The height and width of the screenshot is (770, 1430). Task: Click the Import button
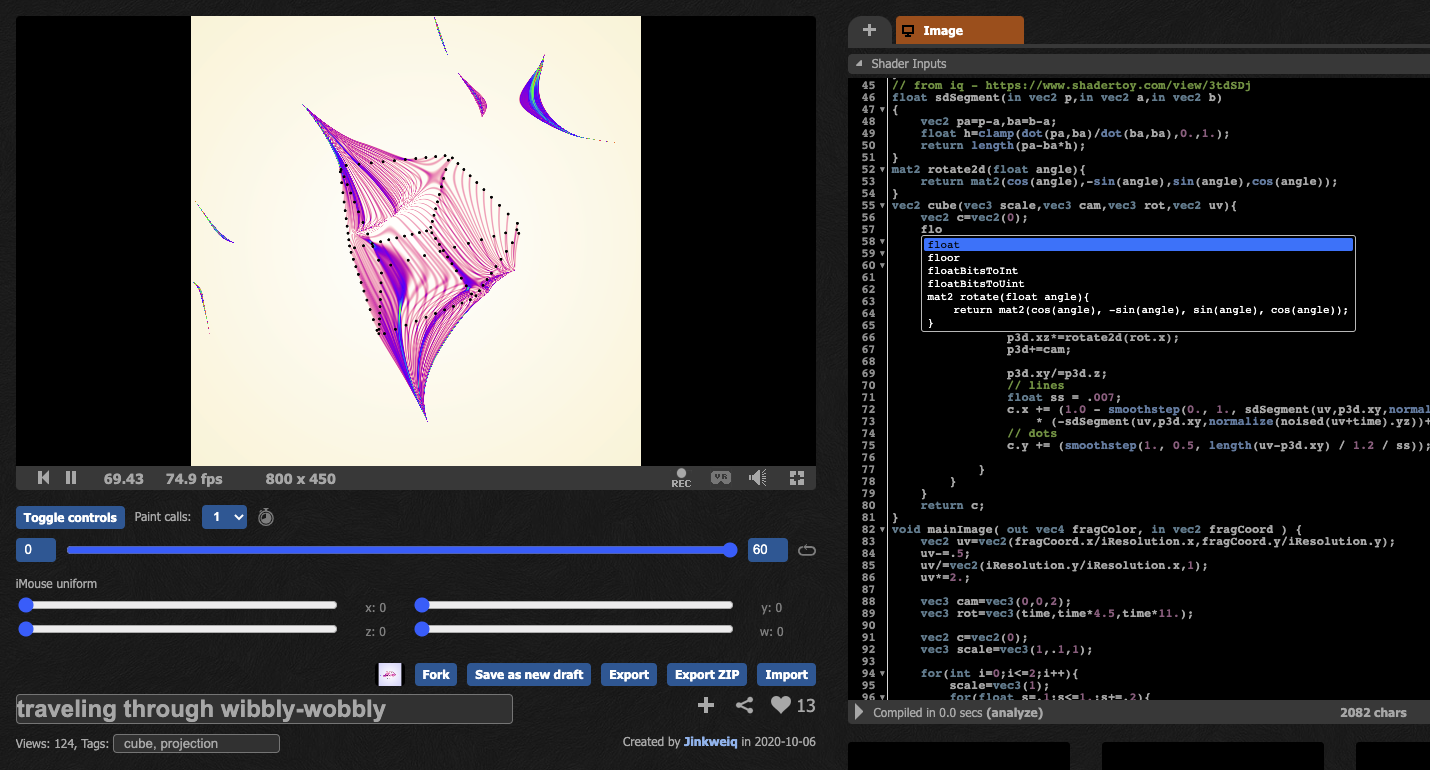pos(786,674)
